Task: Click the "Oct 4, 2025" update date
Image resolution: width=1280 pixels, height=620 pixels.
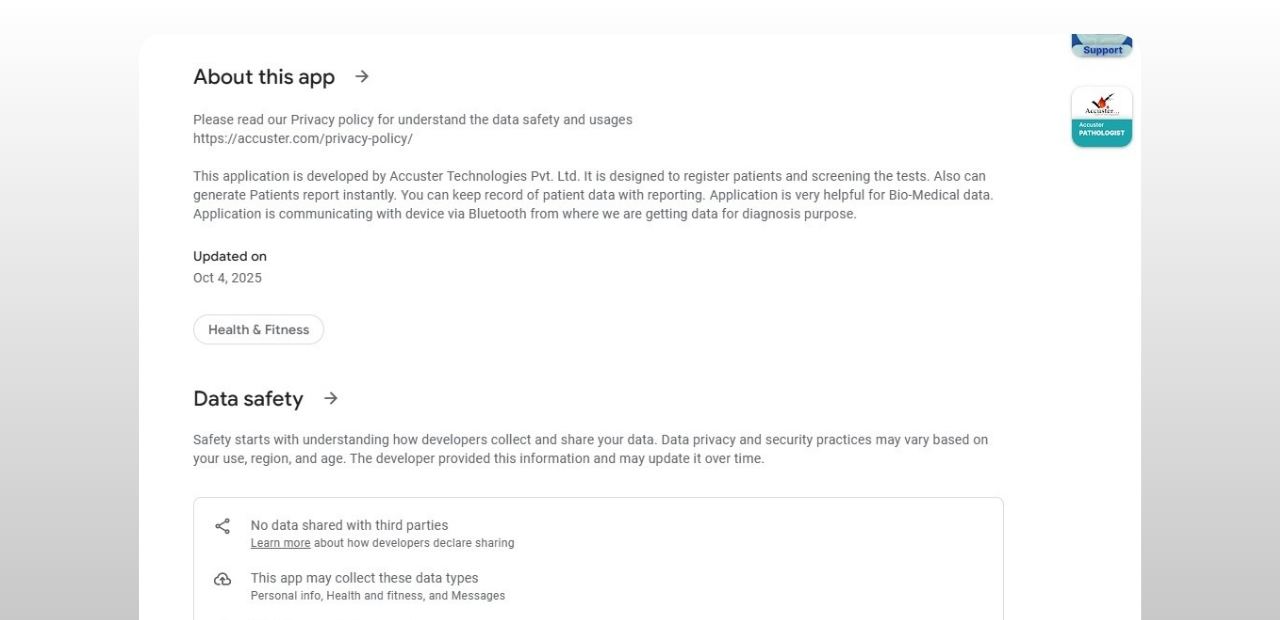Action: coord(227,278)
